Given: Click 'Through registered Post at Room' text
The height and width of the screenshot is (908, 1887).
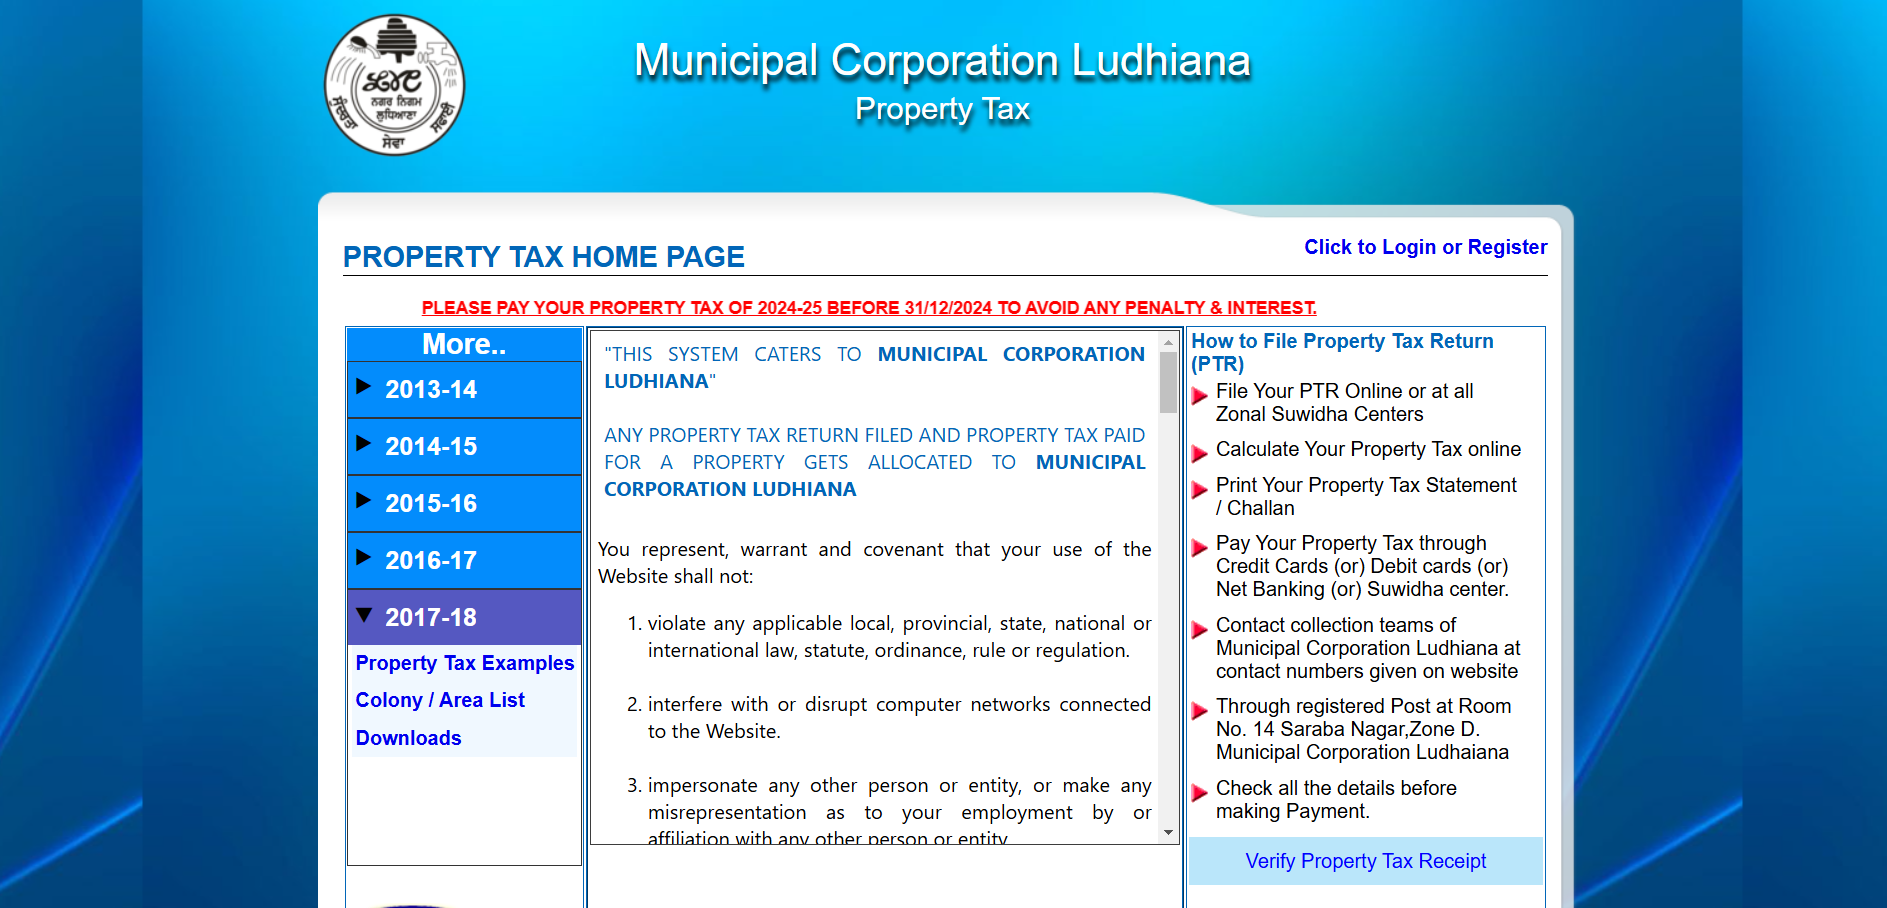Looking at the screenshot, I should pyautogui.click(x=1363, y=706).
